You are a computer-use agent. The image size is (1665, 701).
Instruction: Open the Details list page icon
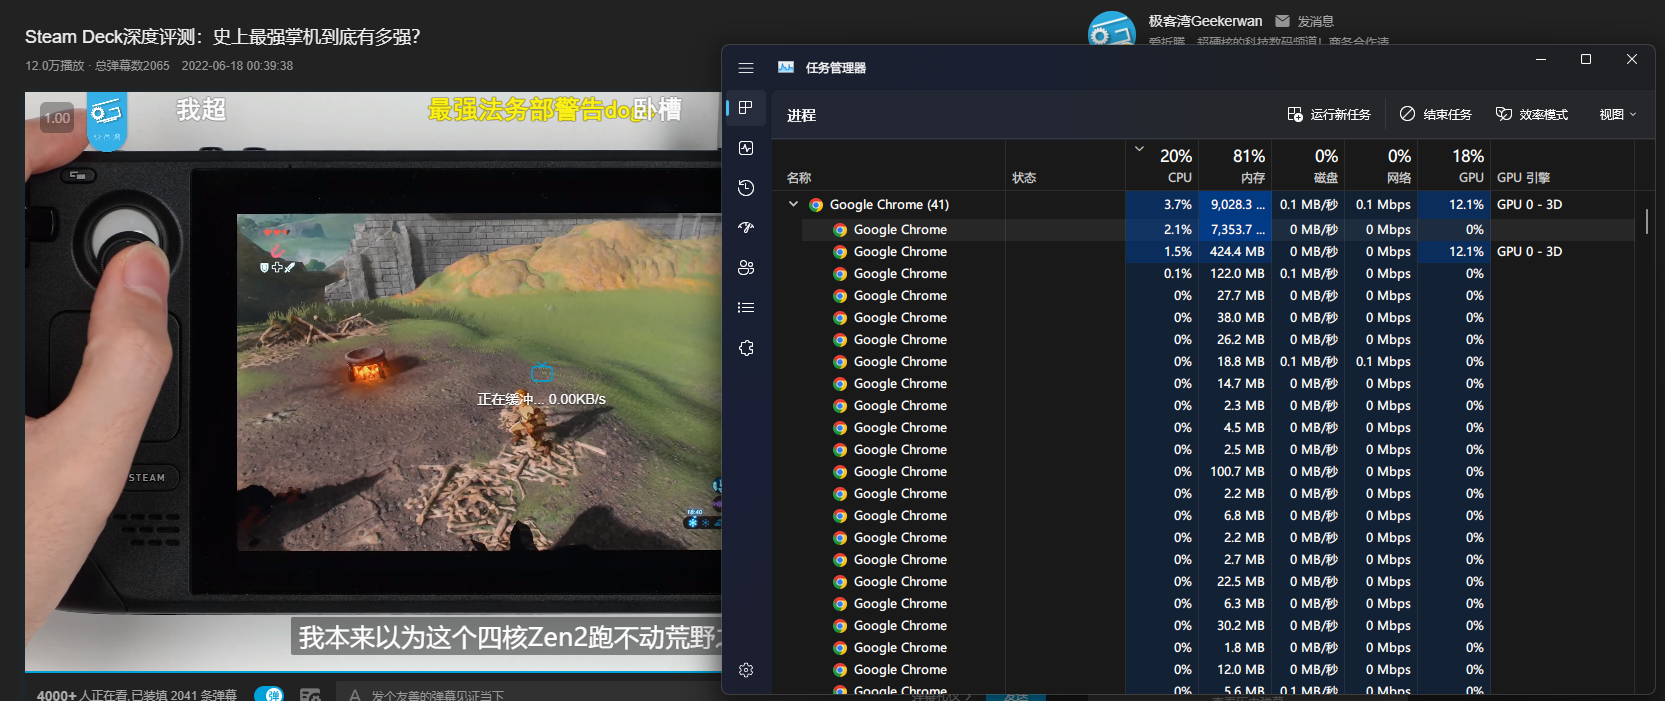click(x=746, y=308)
